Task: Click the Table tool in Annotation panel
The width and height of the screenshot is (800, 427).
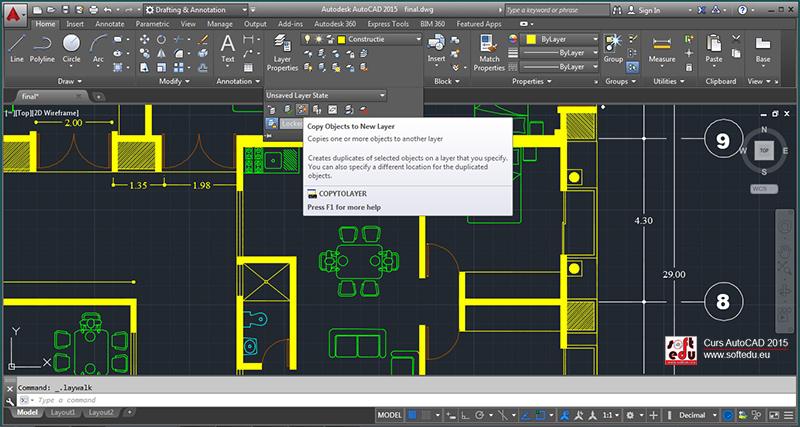Action: 248,67
